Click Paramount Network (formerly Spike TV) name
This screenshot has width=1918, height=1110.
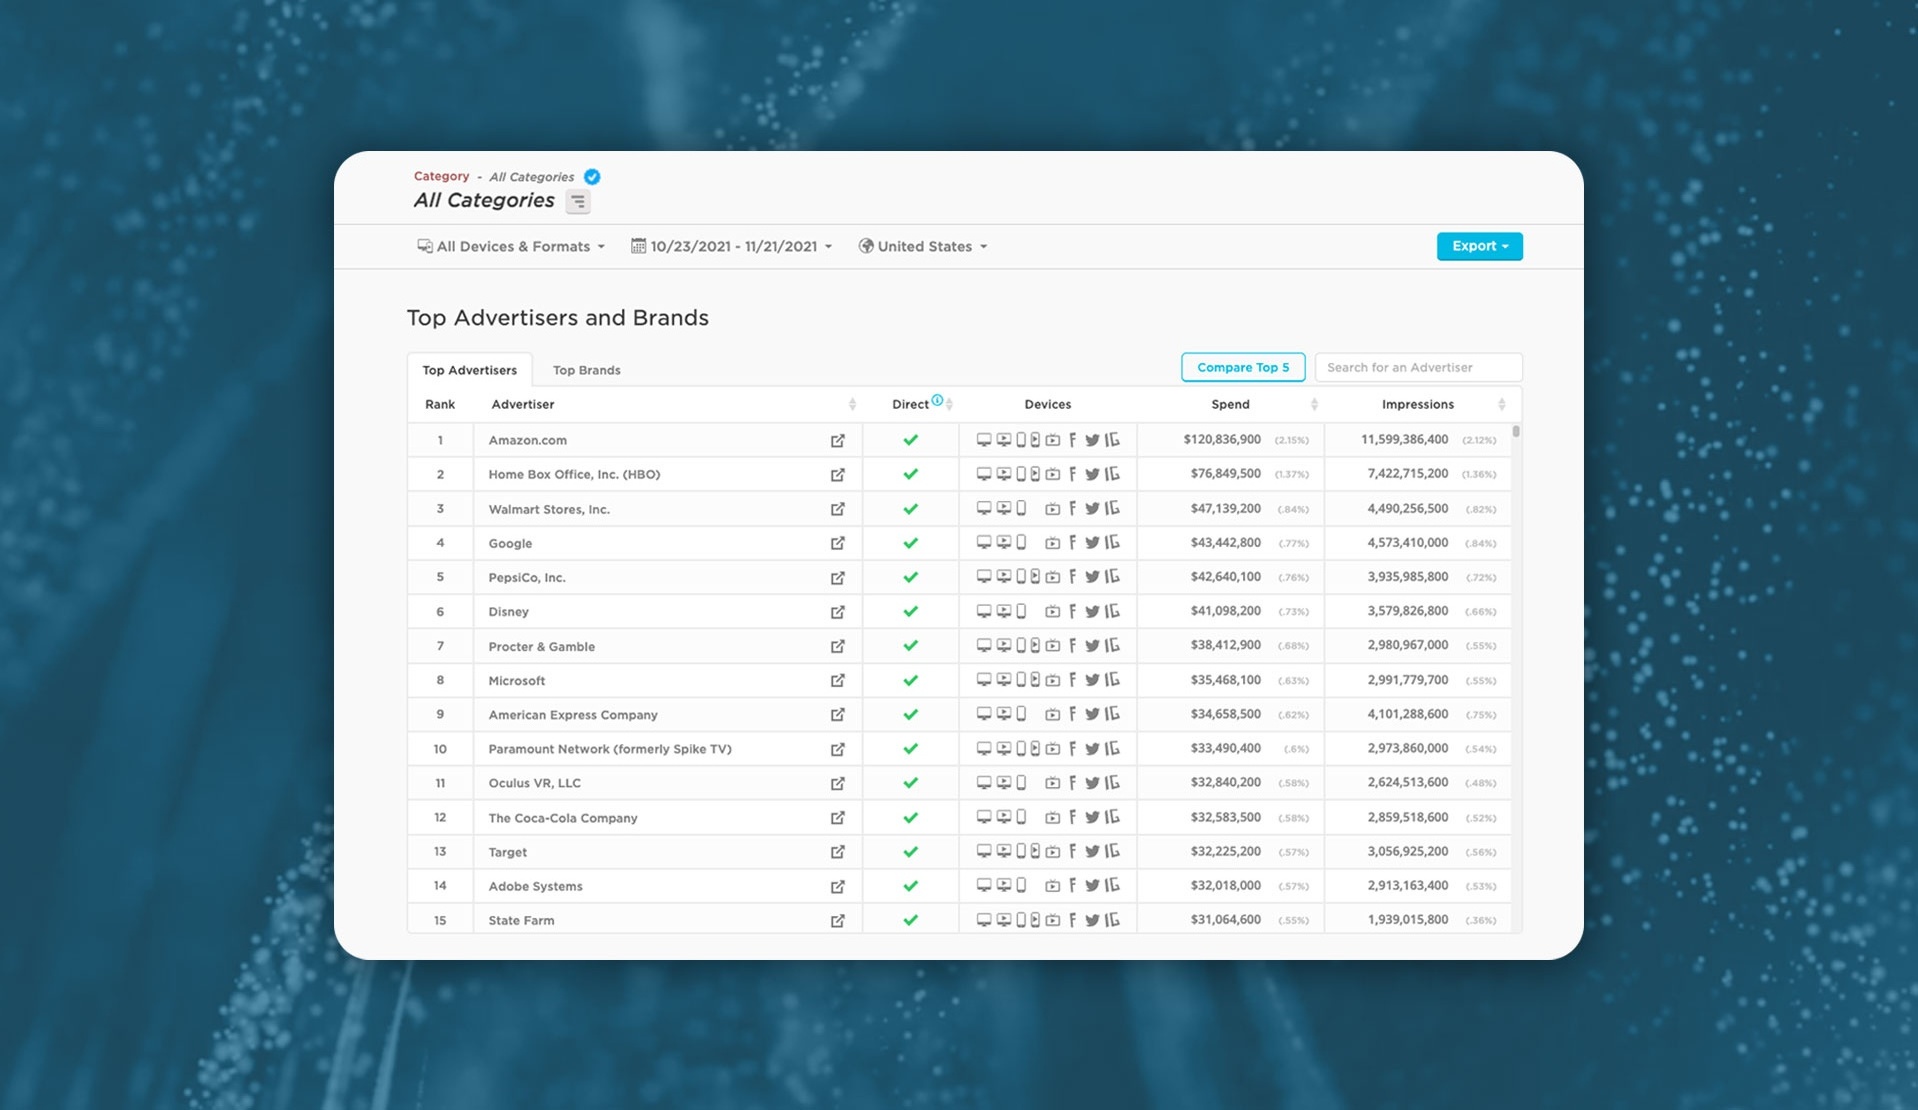[609, 749]
